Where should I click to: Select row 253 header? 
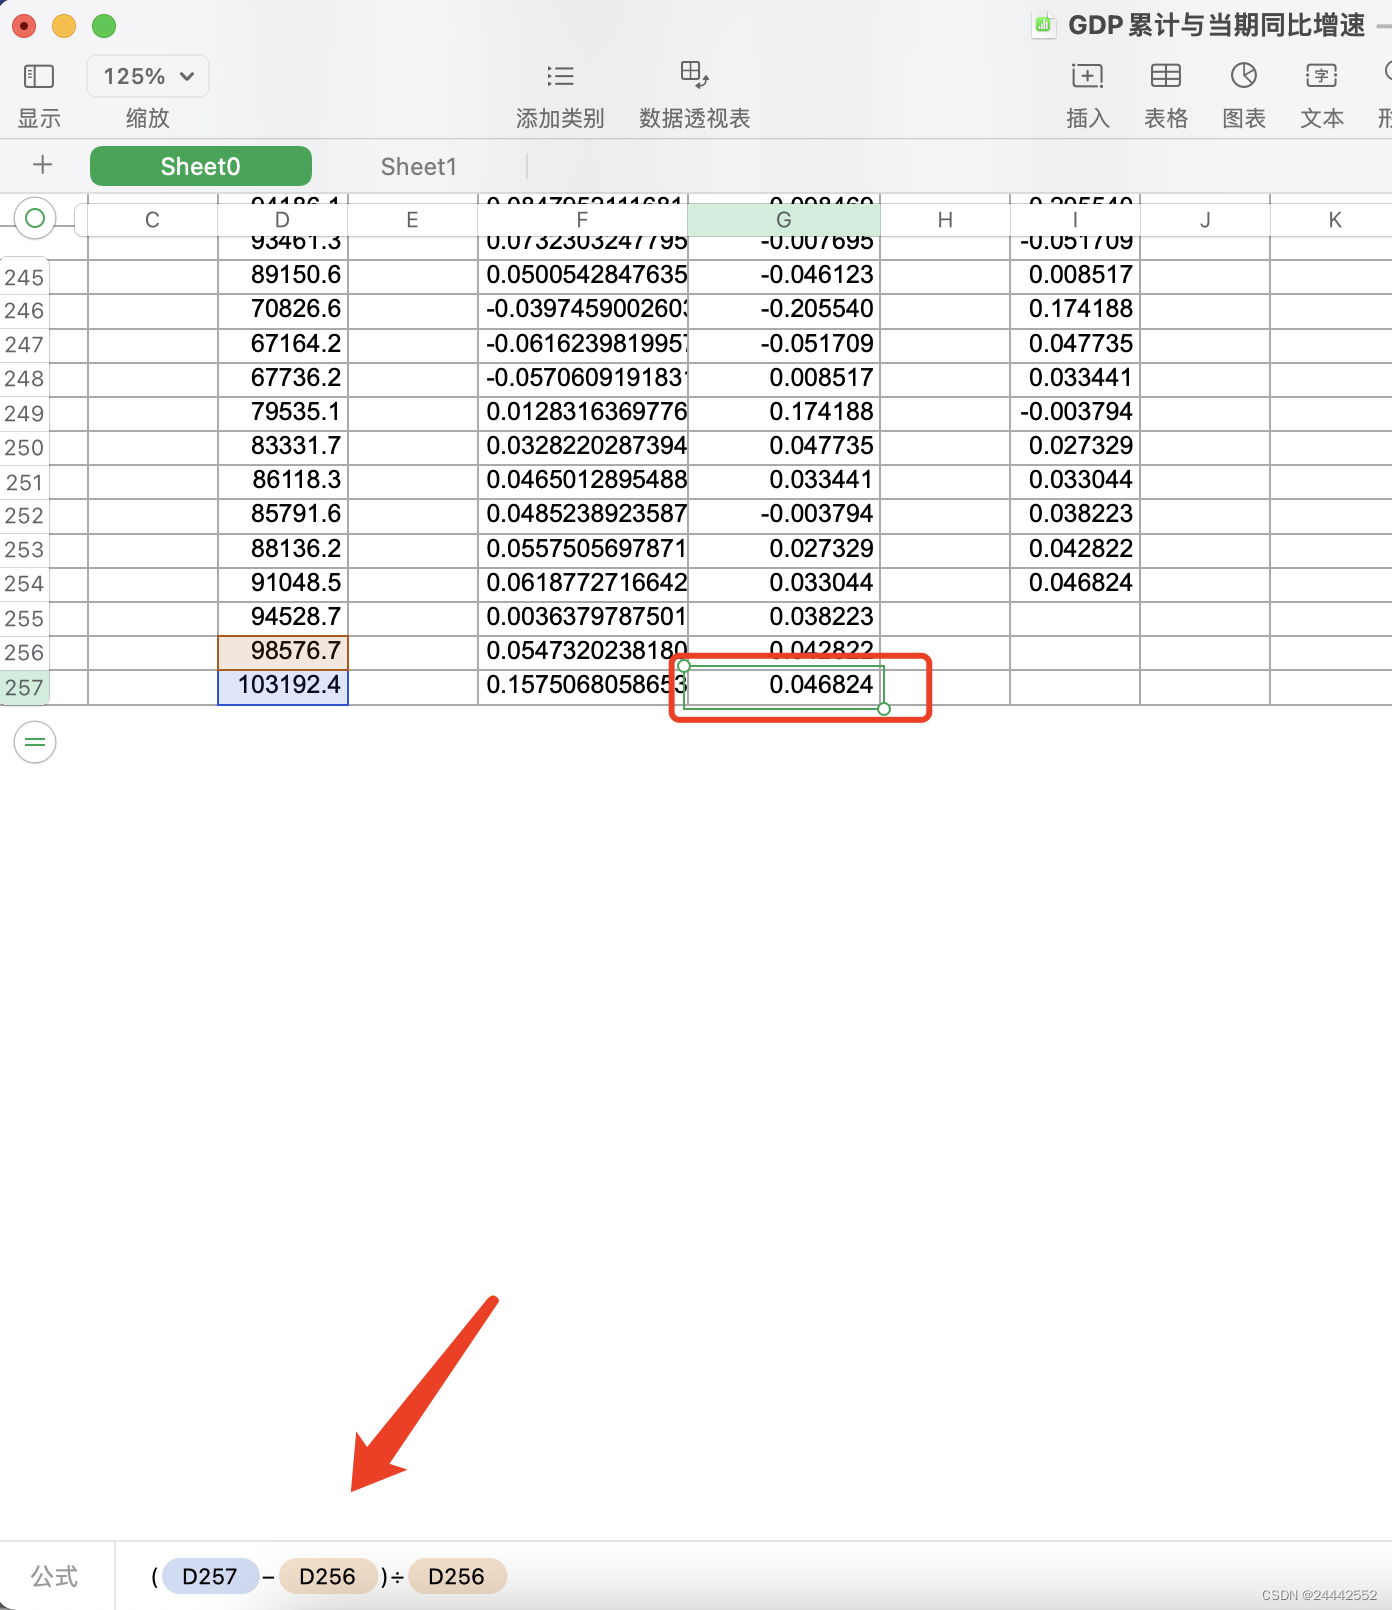24,550
